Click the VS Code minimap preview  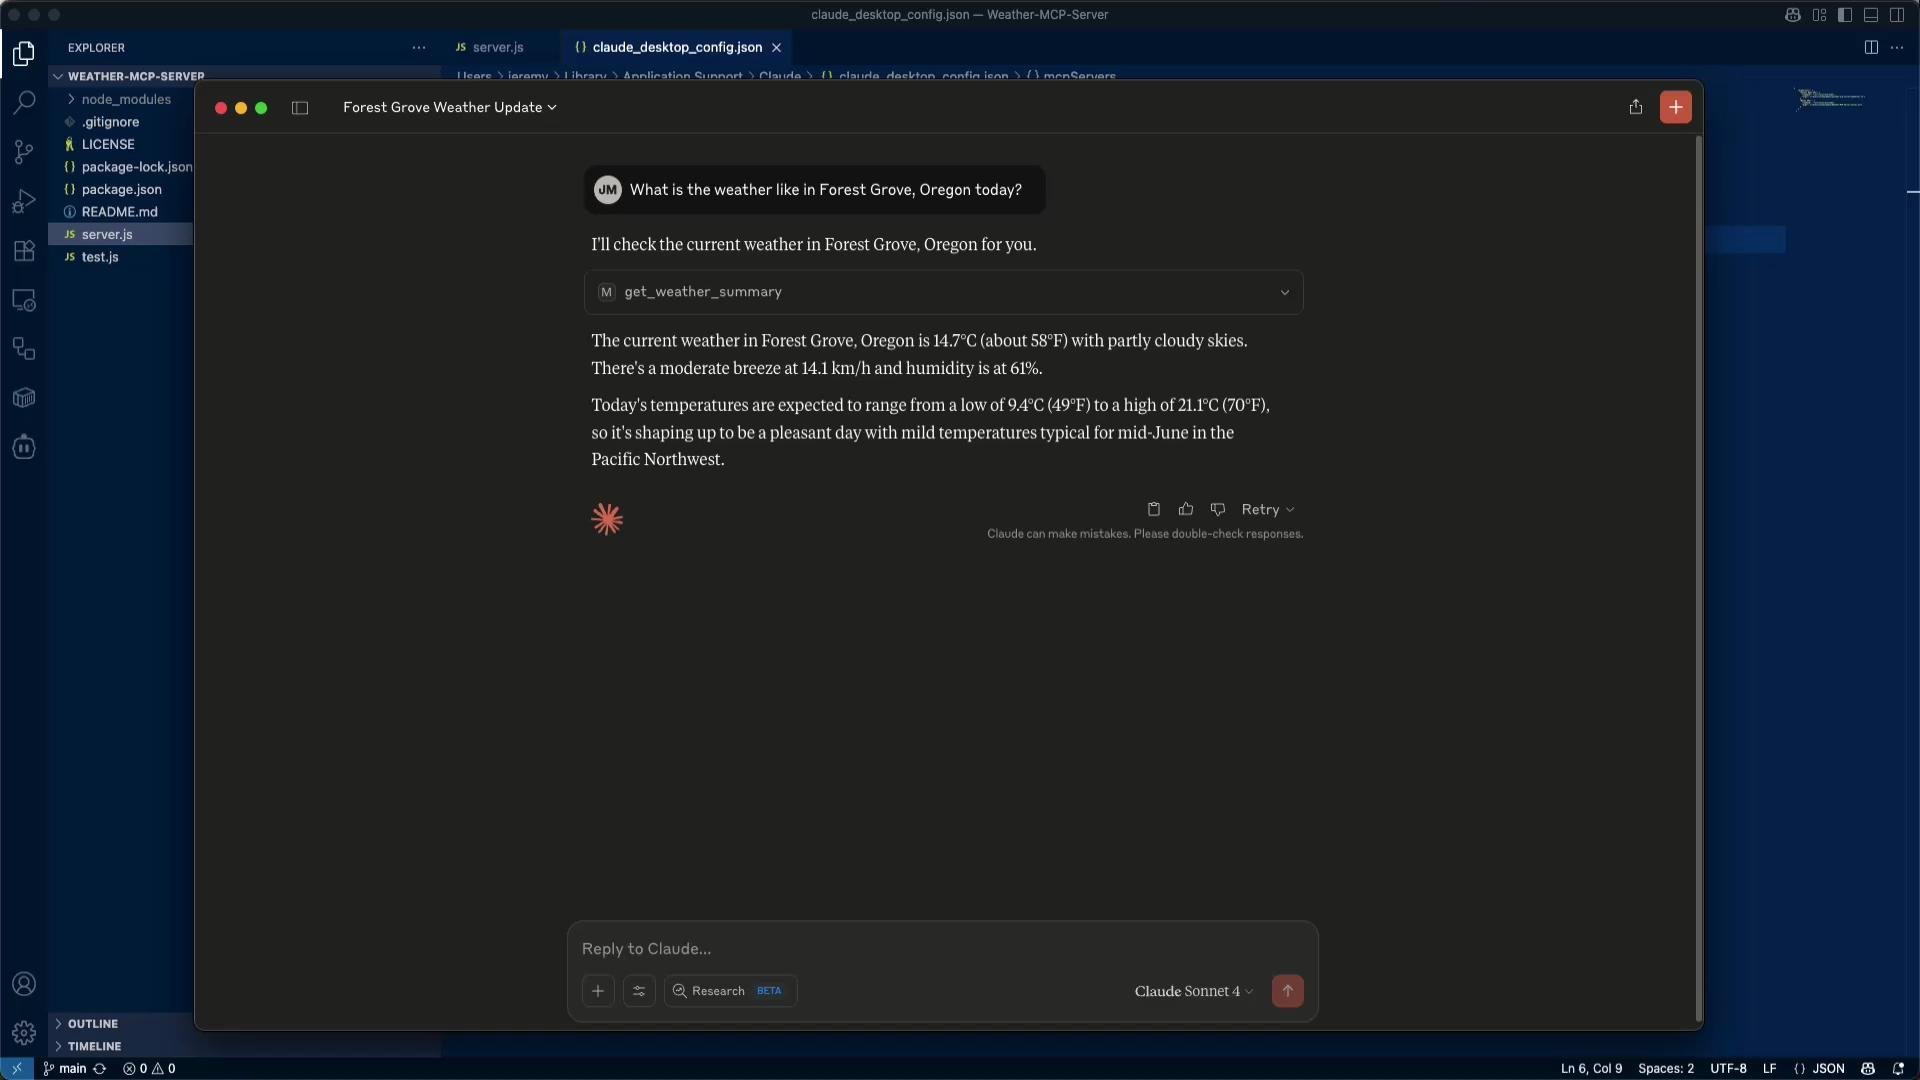(x=1832, y=99)
